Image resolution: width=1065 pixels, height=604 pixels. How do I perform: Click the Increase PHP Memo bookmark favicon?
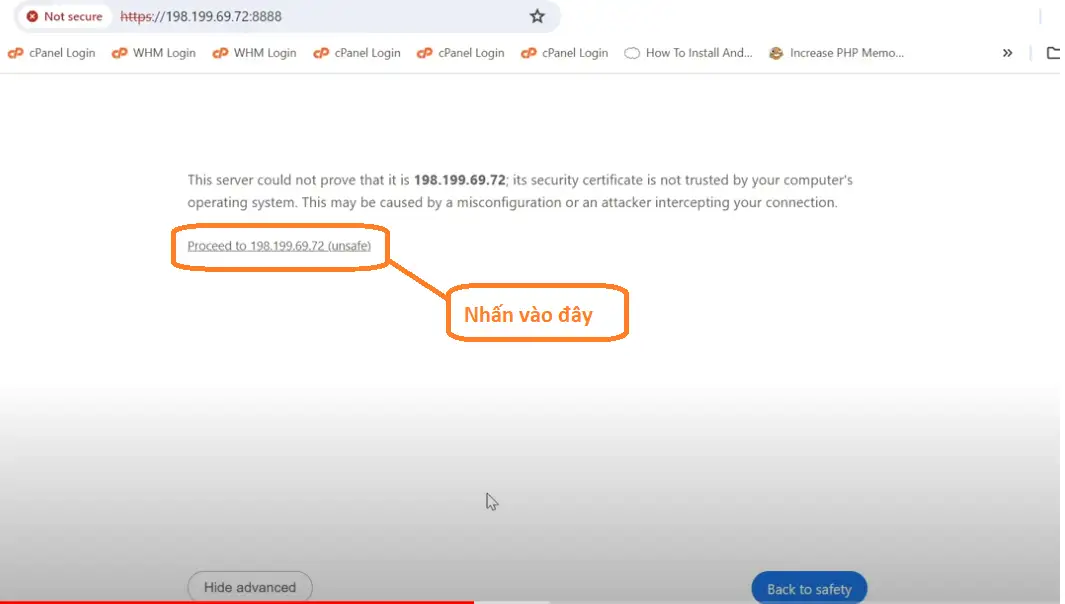[776, 53]
